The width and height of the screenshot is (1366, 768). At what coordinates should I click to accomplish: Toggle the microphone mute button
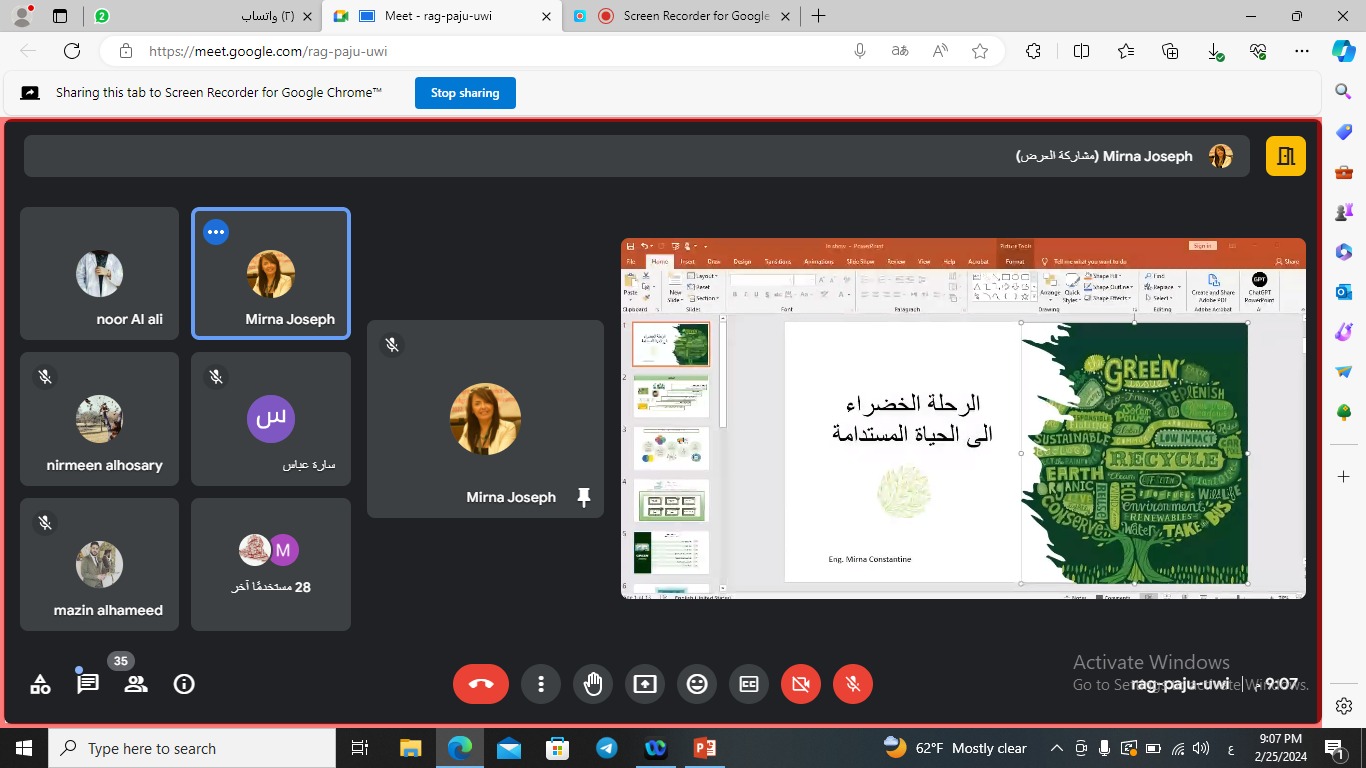point(853,684)
